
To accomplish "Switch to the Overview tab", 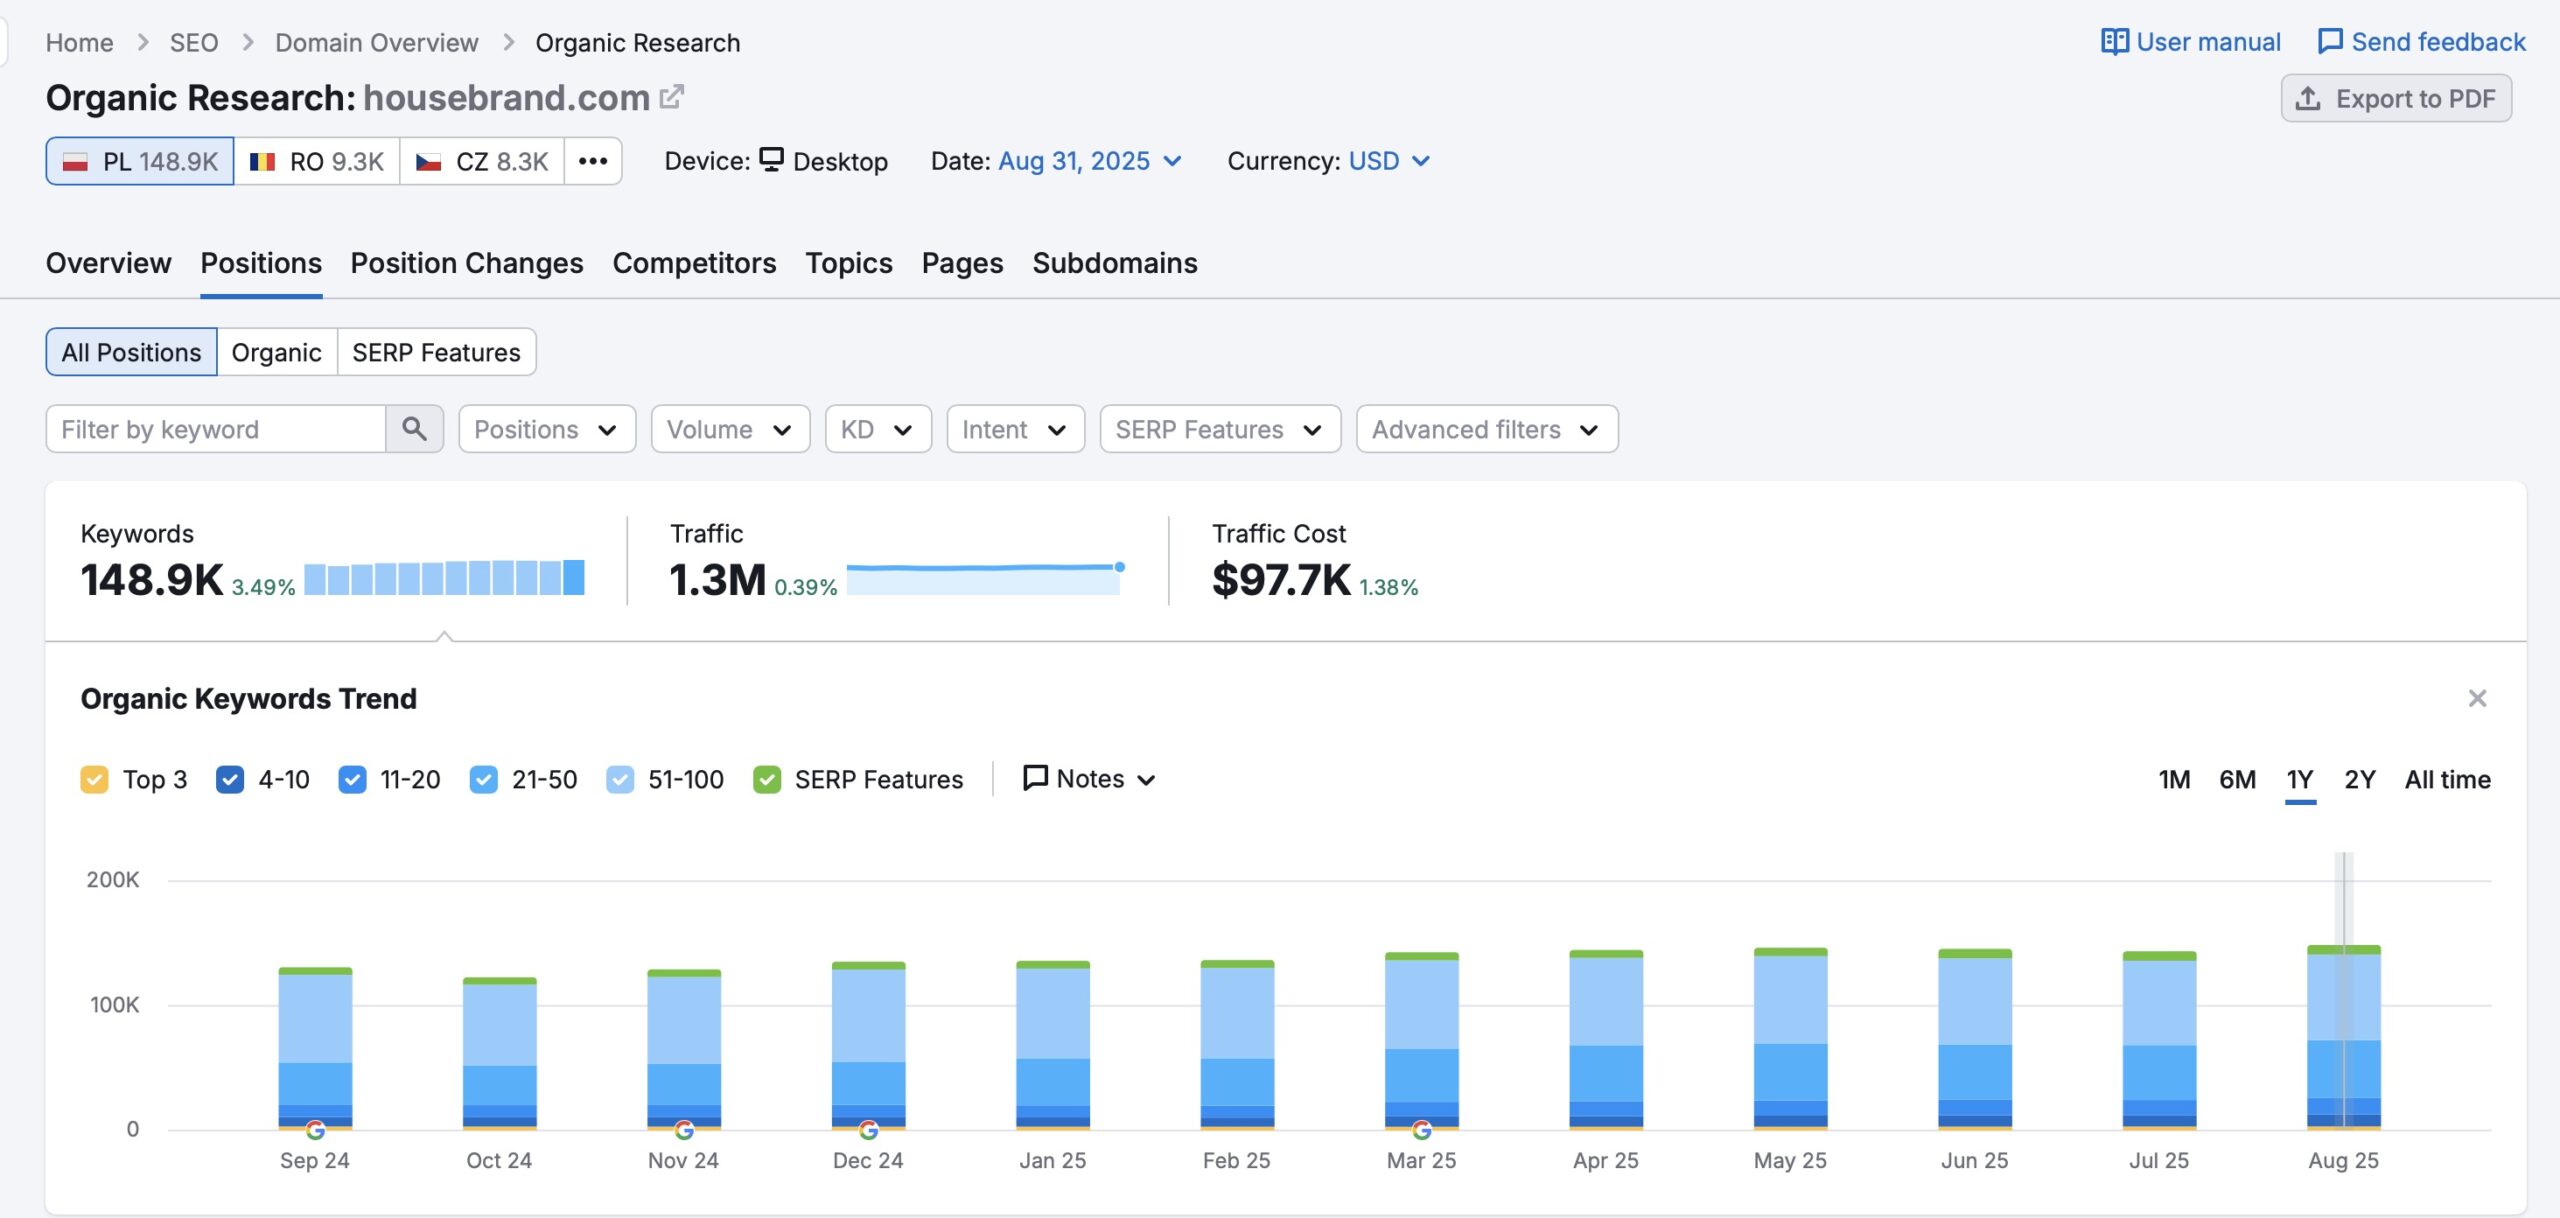I will pos(108,263).
